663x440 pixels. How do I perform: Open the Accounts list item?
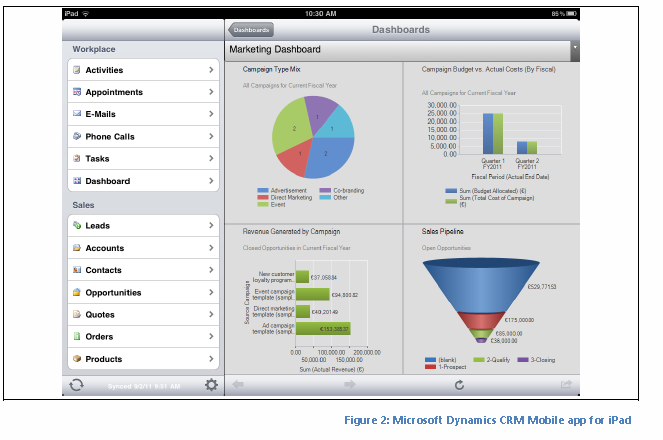tap(143, 248)
